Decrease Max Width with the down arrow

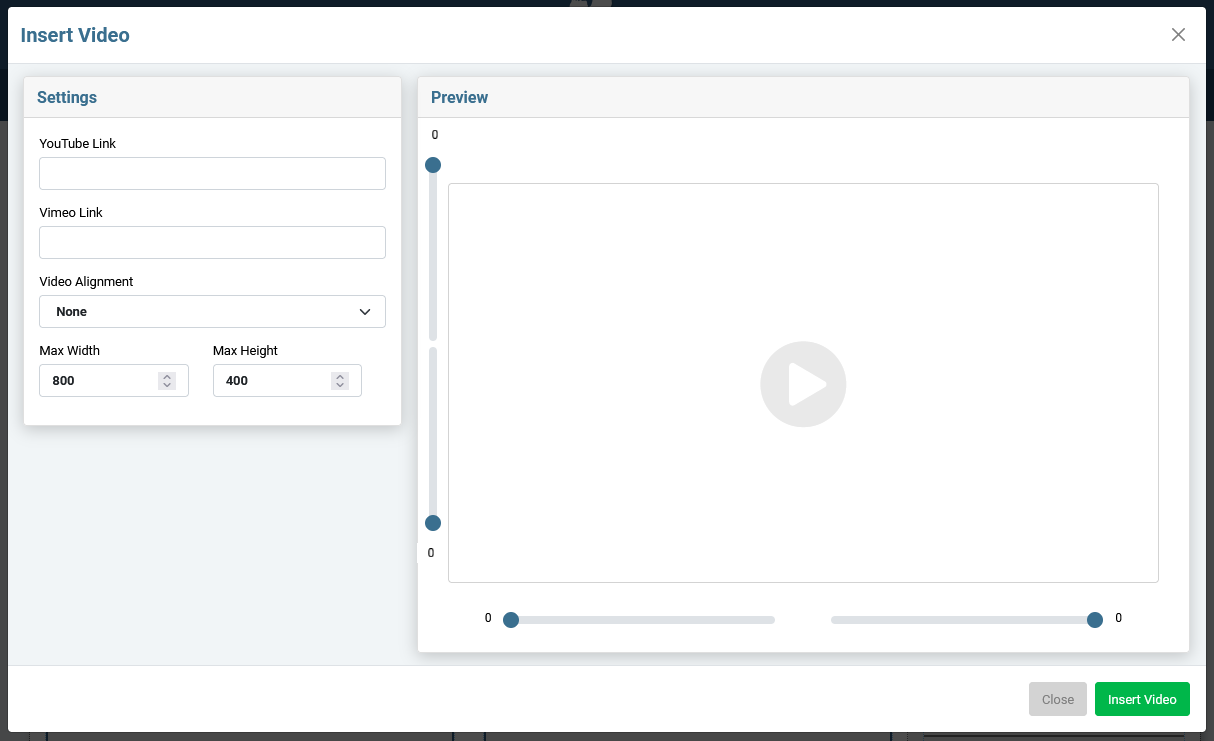click(167, 385)
